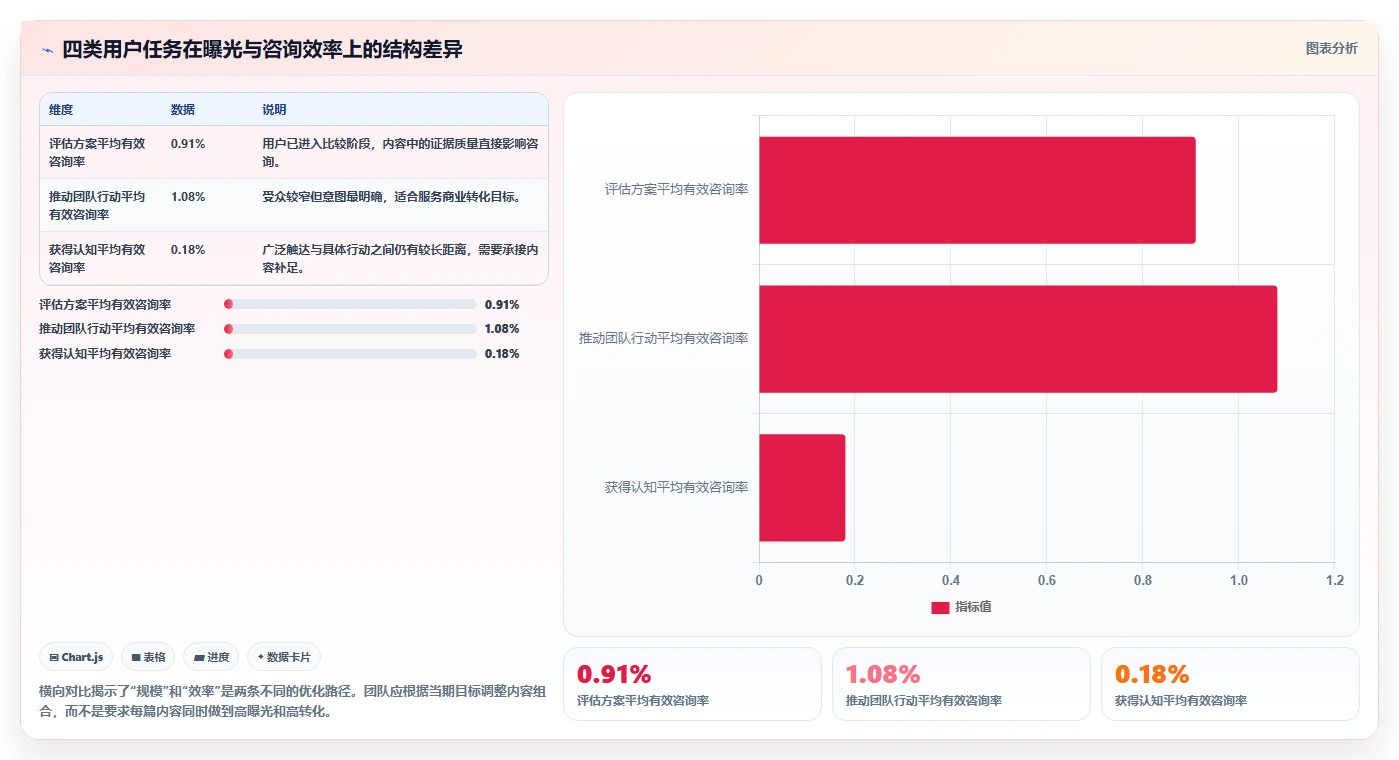This screenshot has width=1399, height=760.
Task: Click the 获得认知平均有效咨询率 chart axis label
Action: click(676, 487)
